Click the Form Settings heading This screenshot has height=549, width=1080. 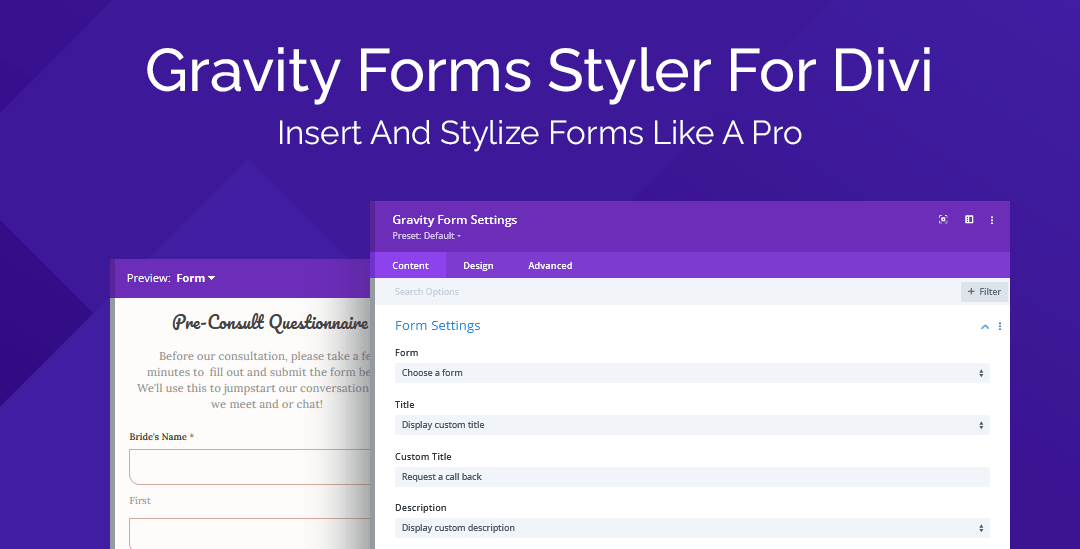[x=437, y=326]
